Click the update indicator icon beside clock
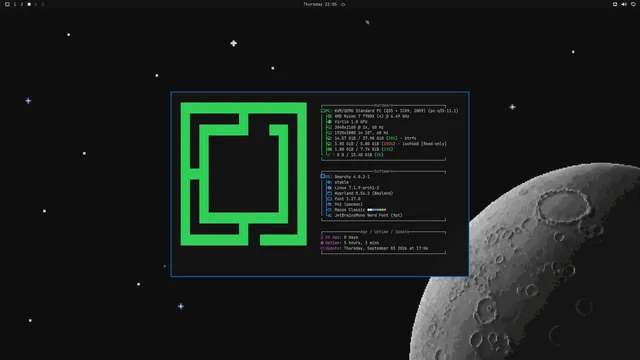 [343, 4]
